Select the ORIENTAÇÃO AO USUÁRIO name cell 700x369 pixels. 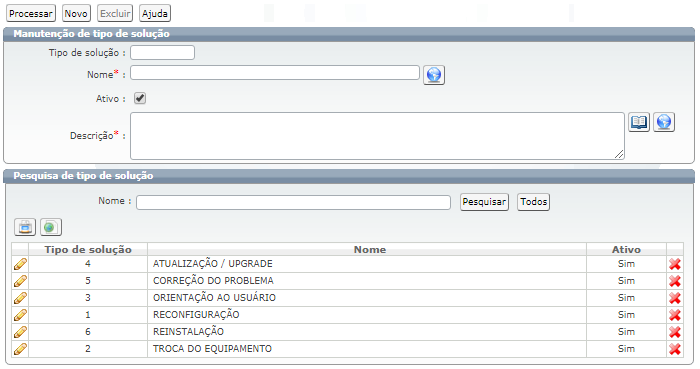tap(367, 298)
